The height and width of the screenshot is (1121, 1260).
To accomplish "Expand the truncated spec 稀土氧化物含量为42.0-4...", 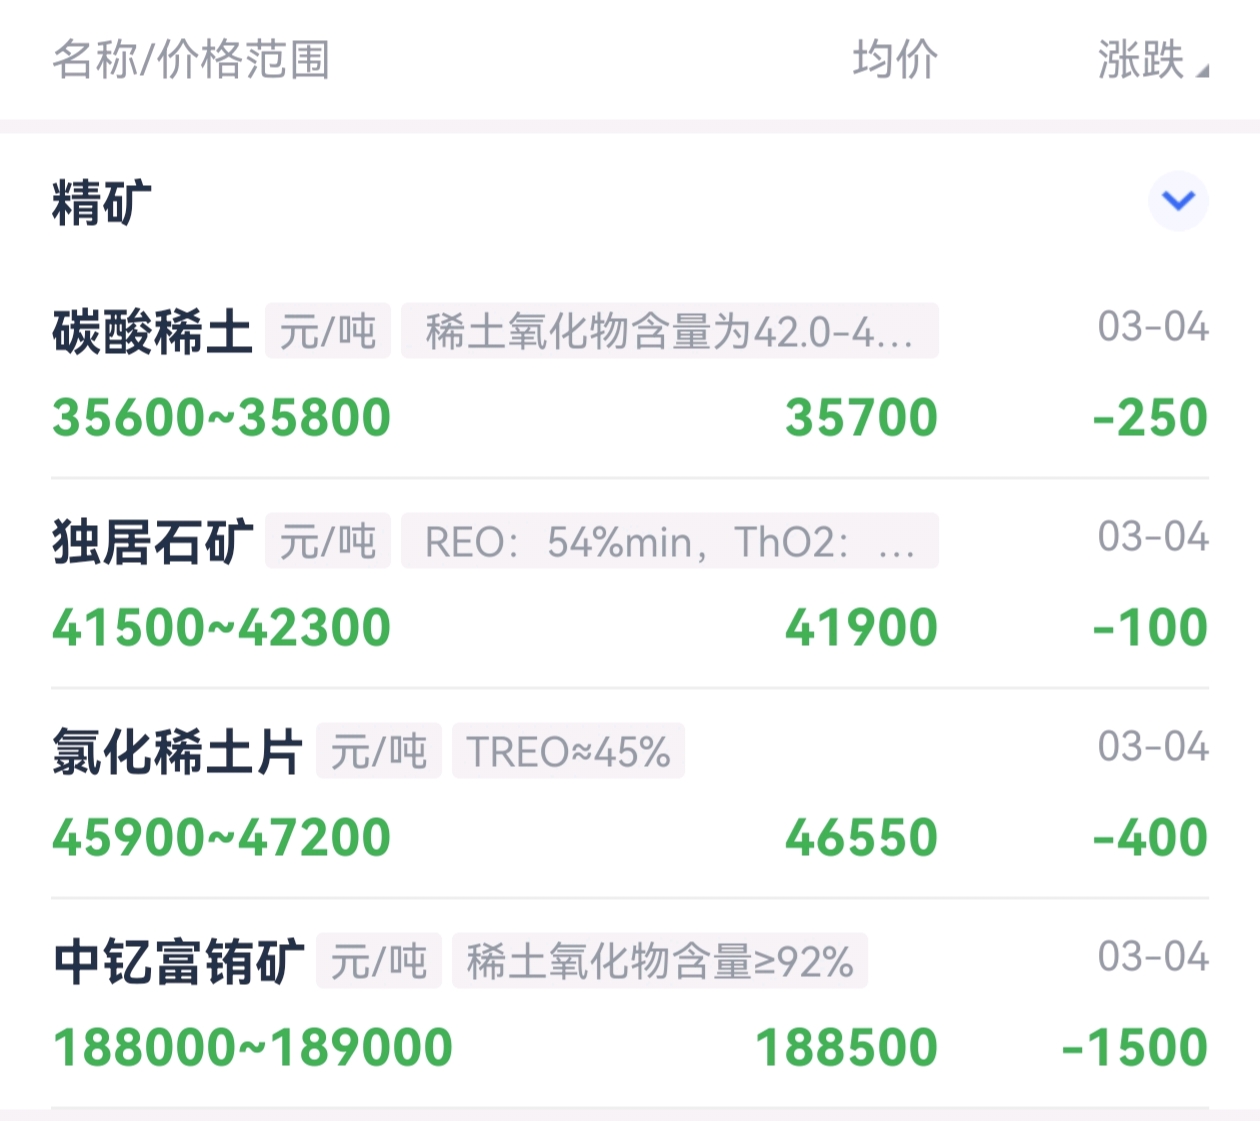I will [x=670, y=332].
